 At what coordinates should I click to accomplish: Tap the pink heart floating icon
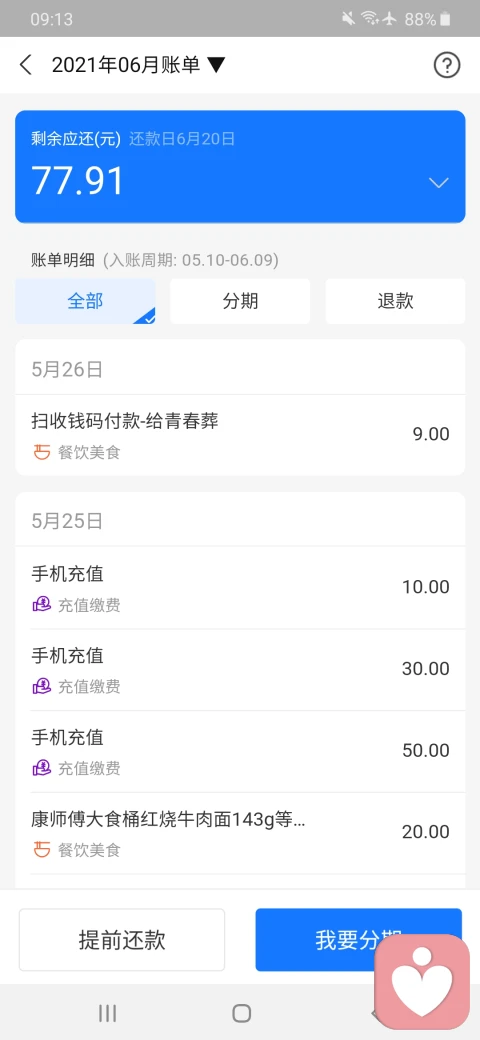point(422,982)
